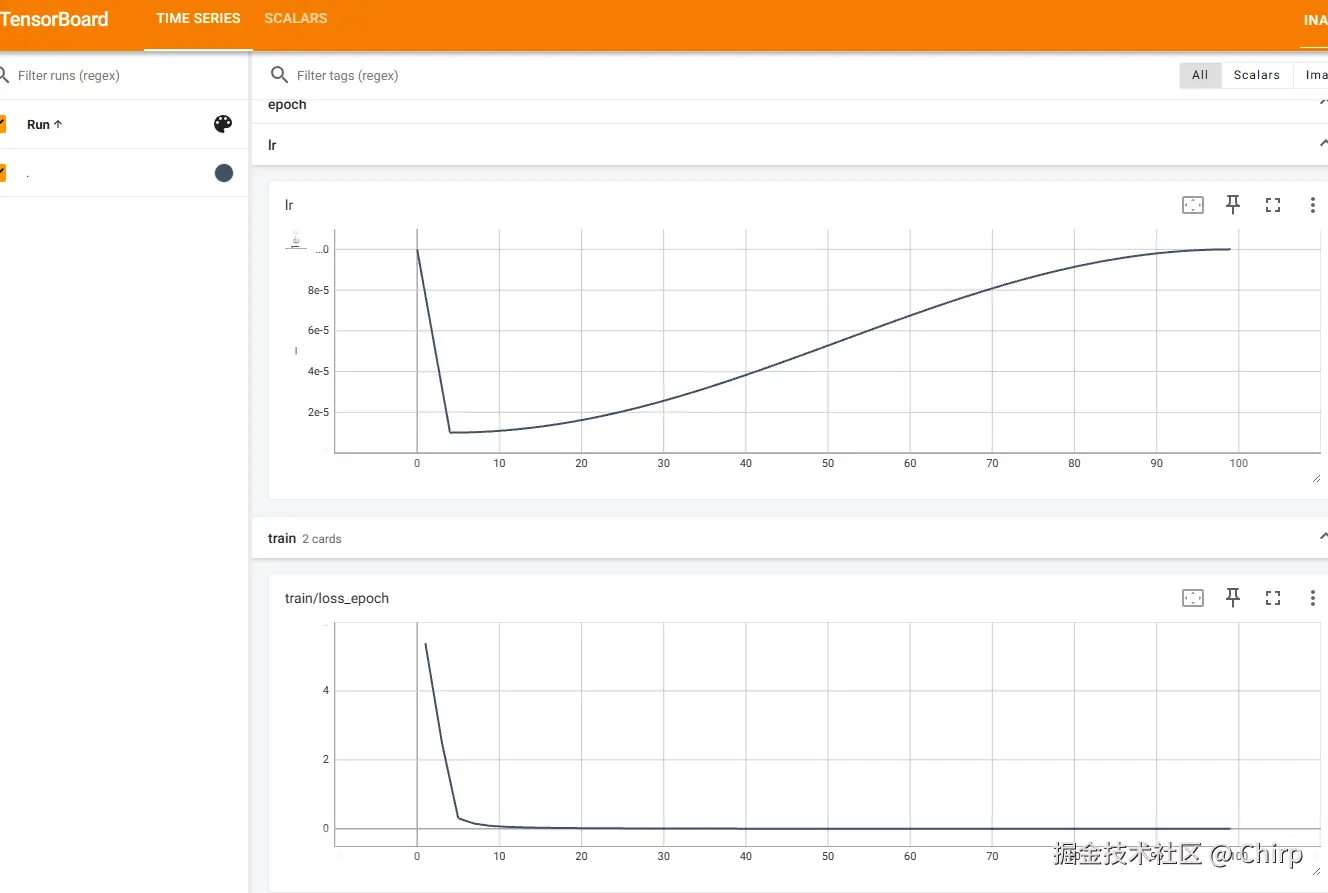Pin the train/loss_epoch card
This screenshot has width=1328, height=893.
tap(1233, 598)
